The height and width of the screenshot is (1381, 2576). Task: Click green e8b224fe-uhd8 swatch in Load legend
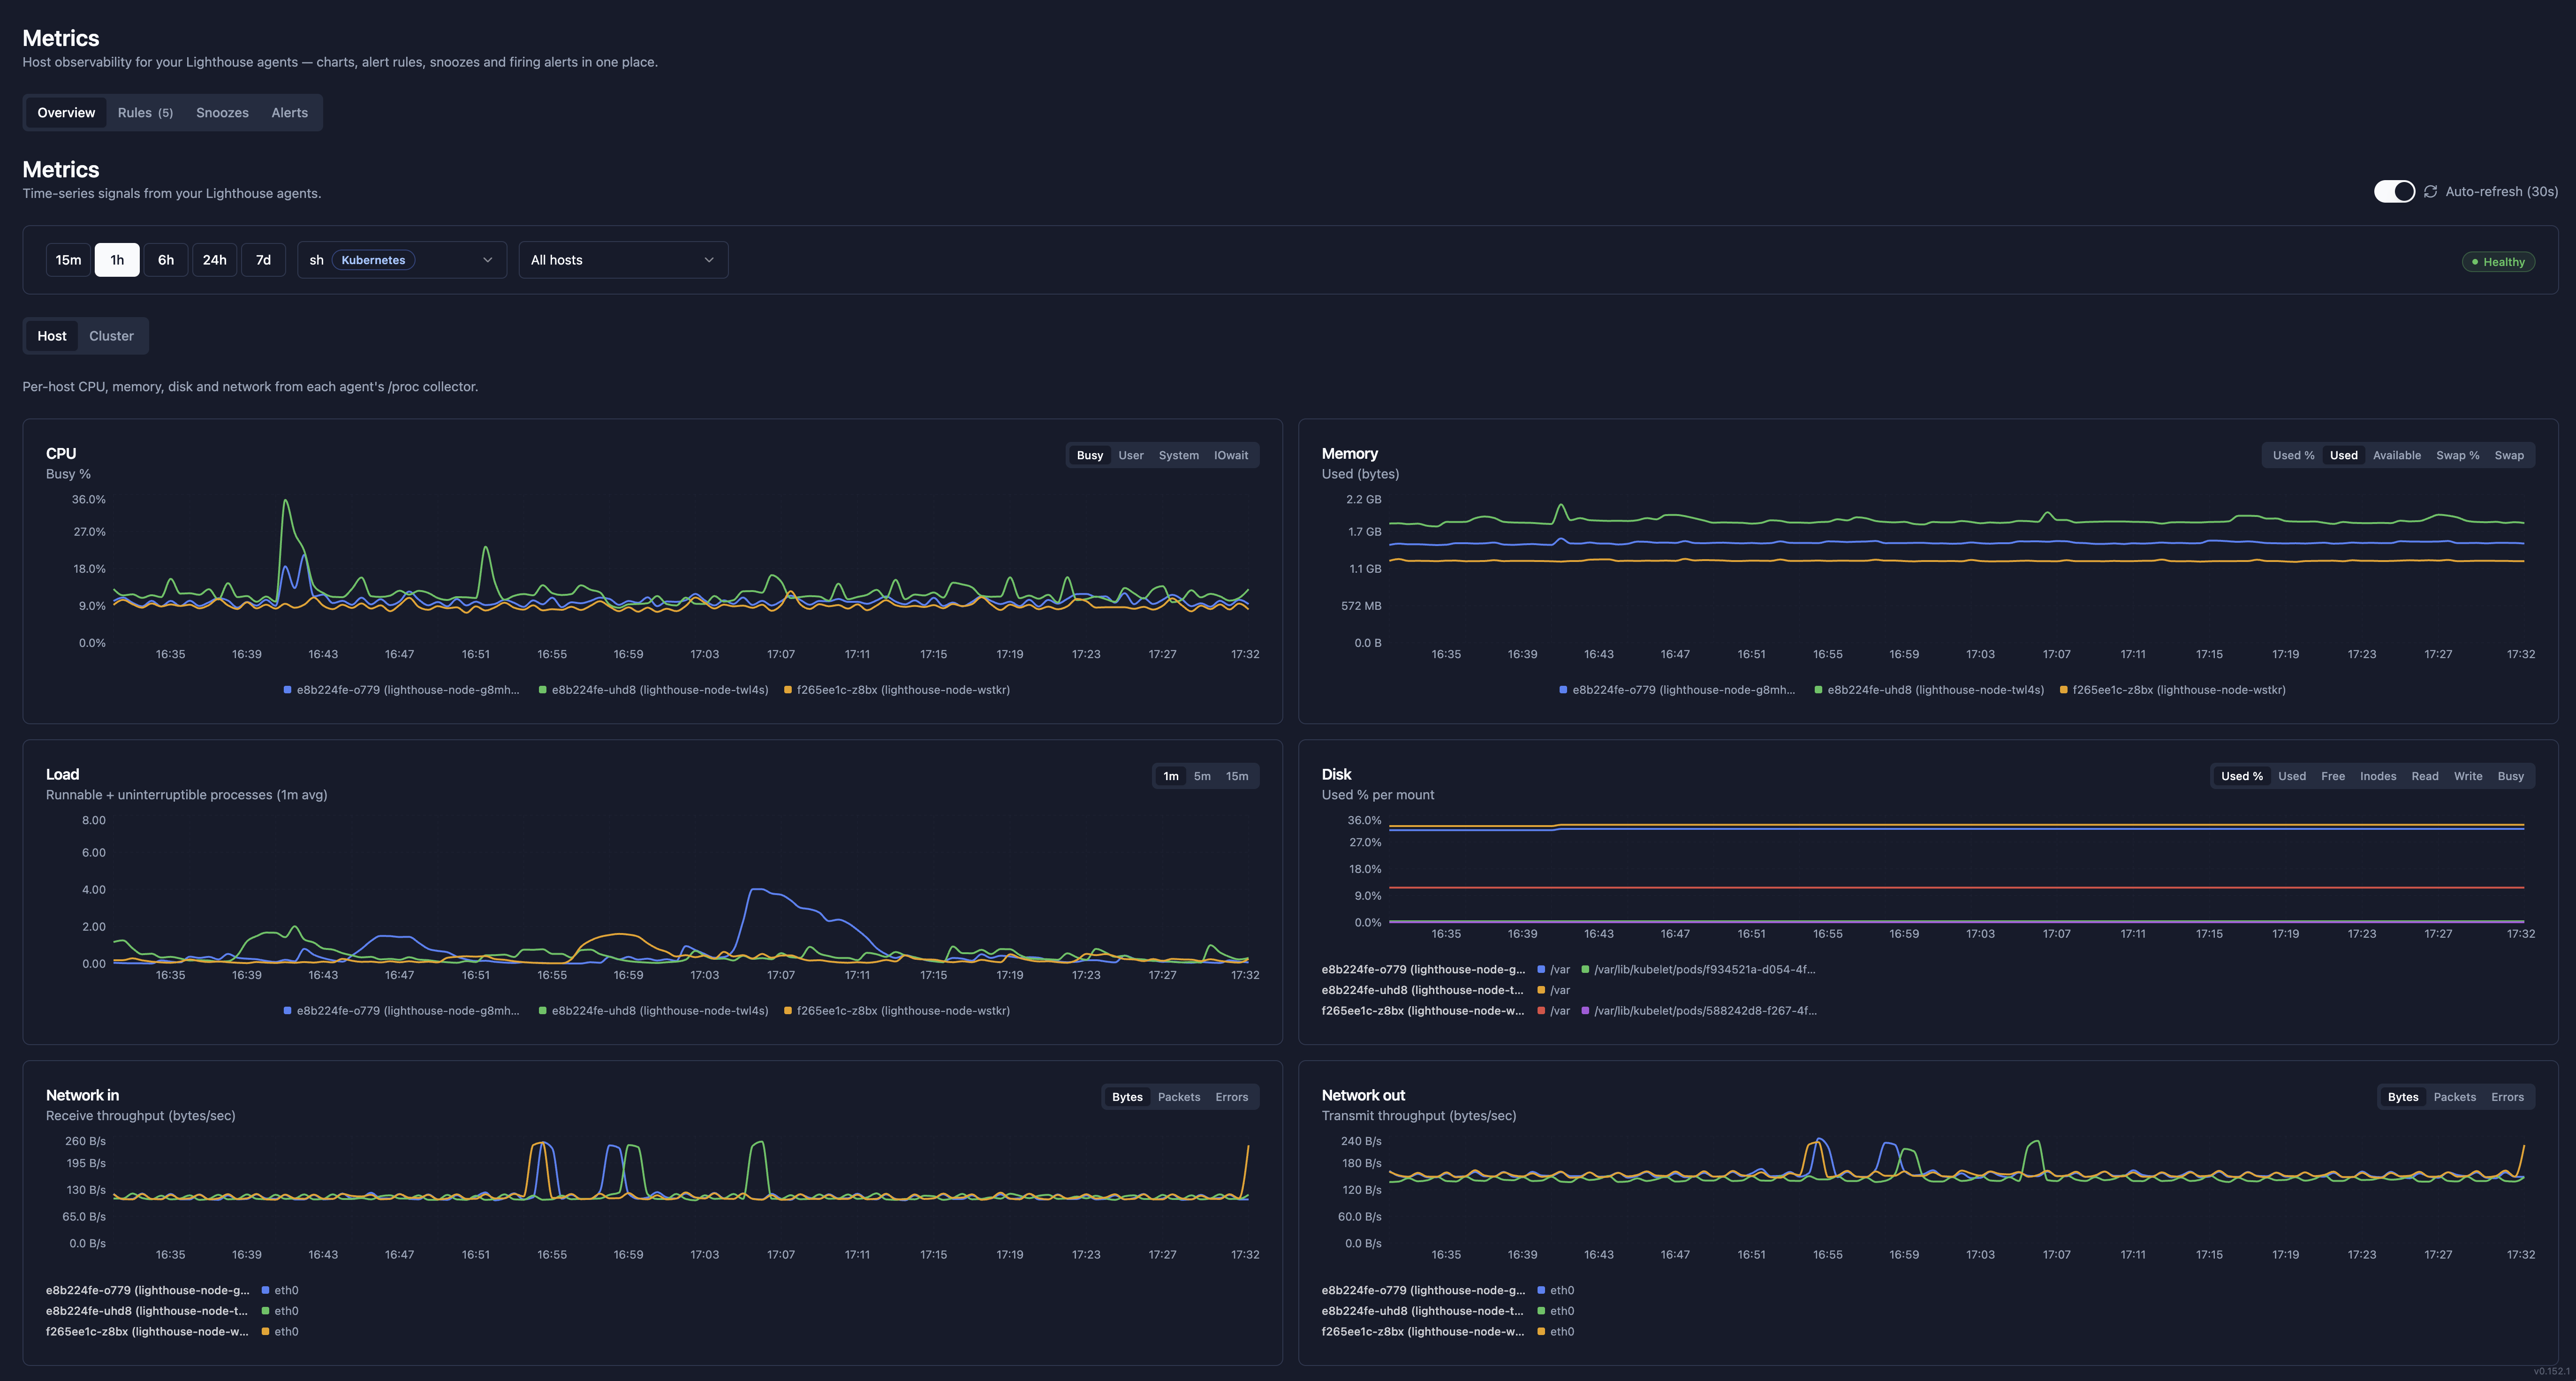click(542, 1011)
